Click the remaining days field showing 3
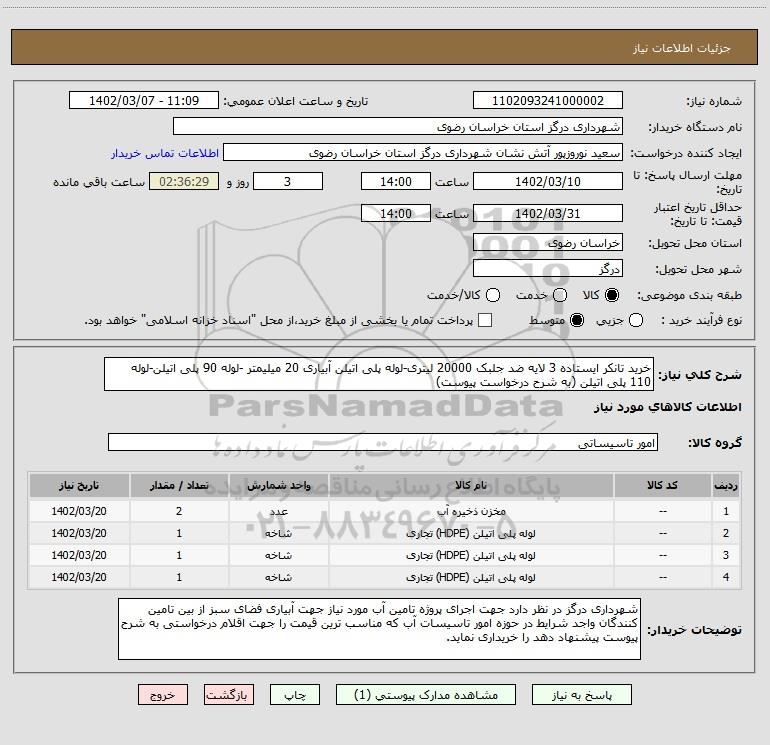Viewport: 770px width, 745px height. [x=288, y=181]
